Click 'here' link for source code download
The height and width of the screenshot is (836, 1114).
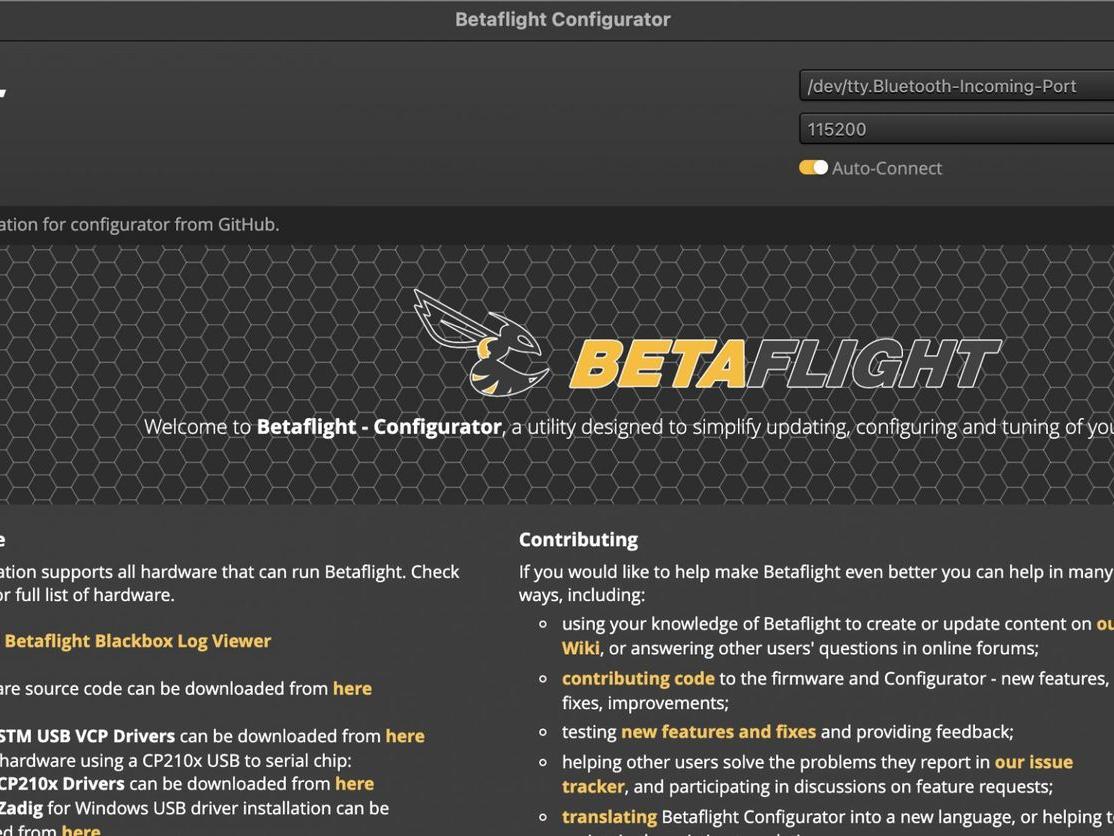[352, 688]
